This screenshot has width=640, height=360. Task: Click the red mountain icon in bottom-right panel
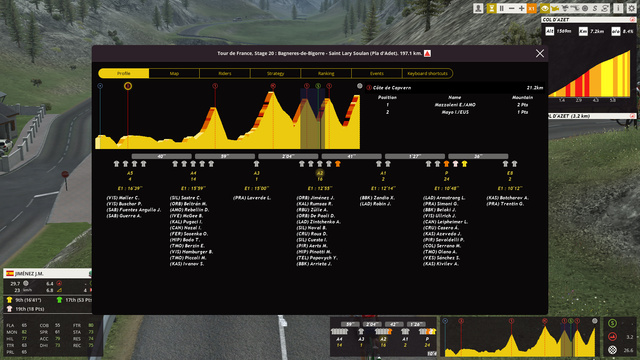pos(612,337)
